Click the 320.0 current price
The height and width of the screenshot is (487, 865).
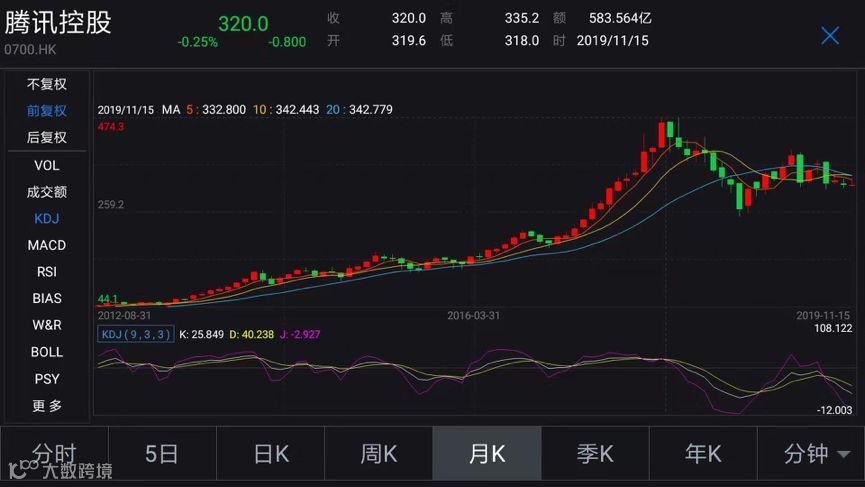243,24
